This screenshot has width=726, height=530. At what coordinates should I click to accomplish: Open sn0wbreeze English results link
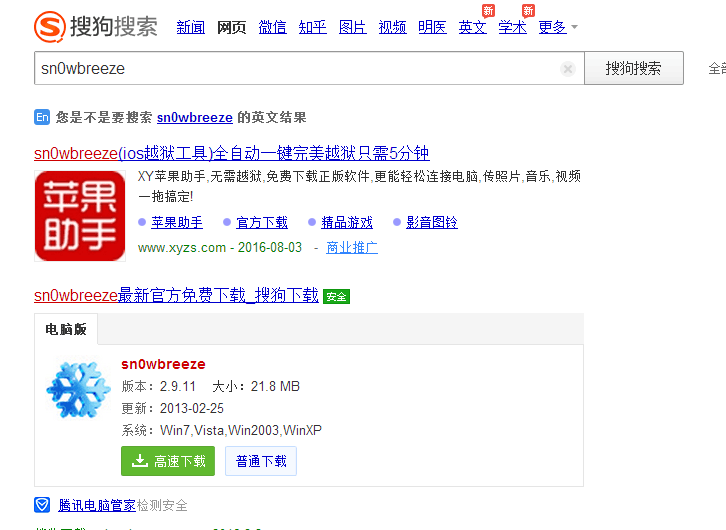tap(194, 118)
